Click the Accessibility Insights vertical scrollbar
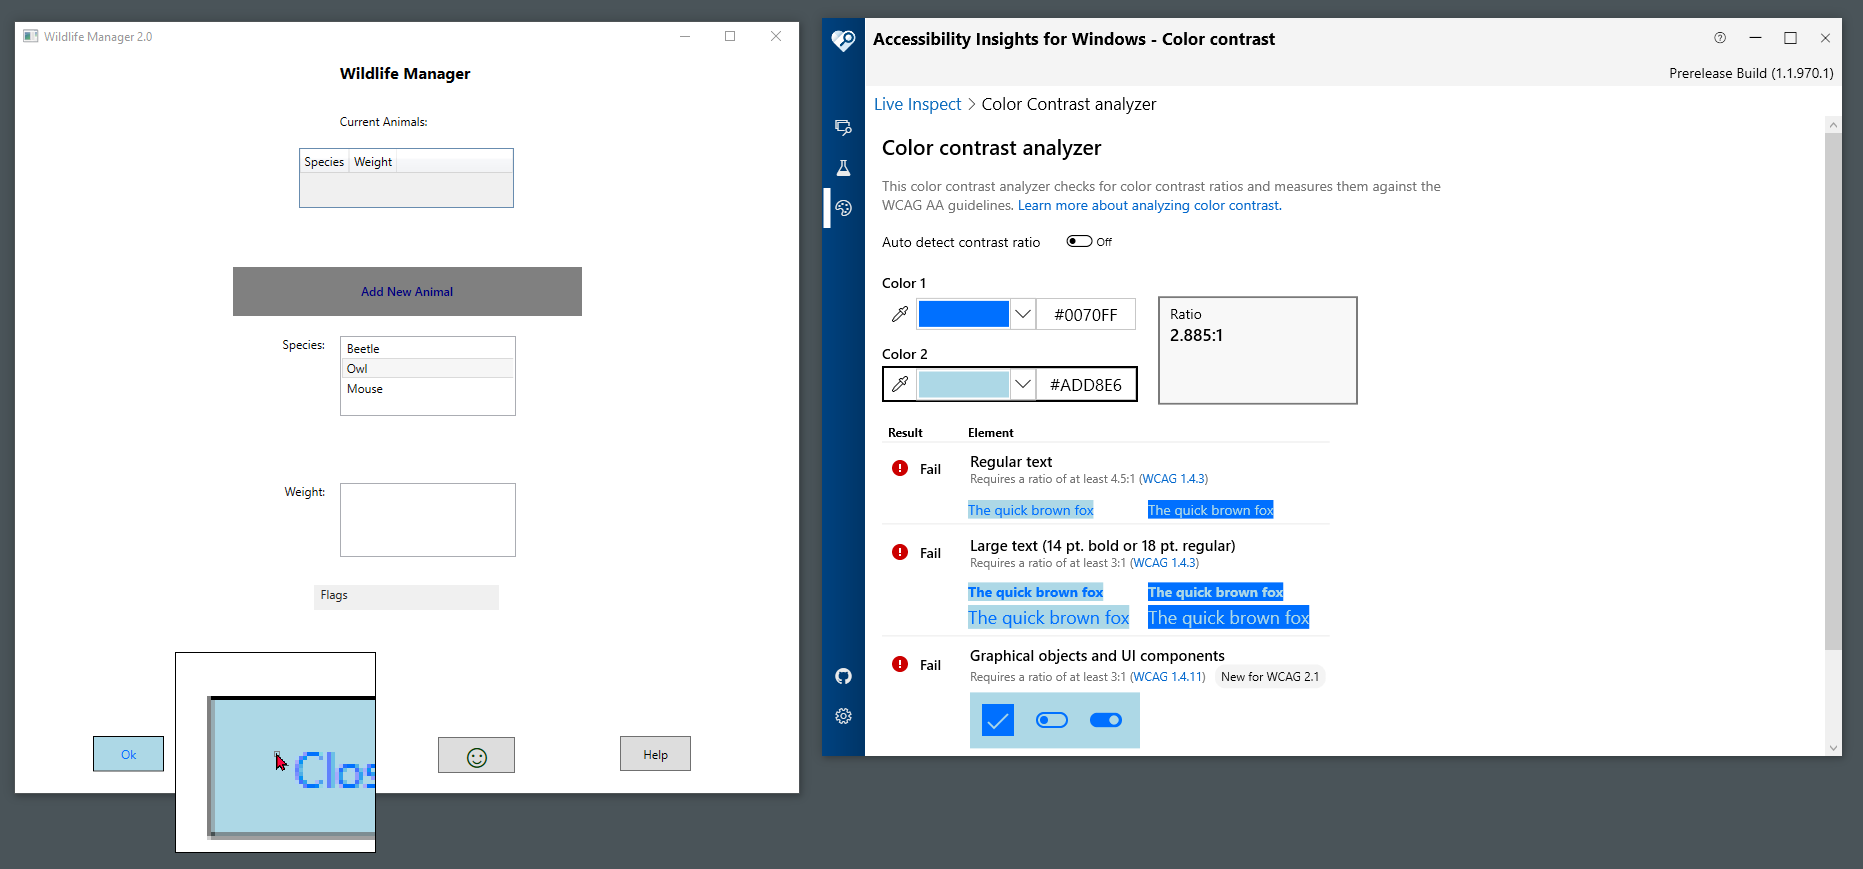The image size is (1863, 869). 1833,390
